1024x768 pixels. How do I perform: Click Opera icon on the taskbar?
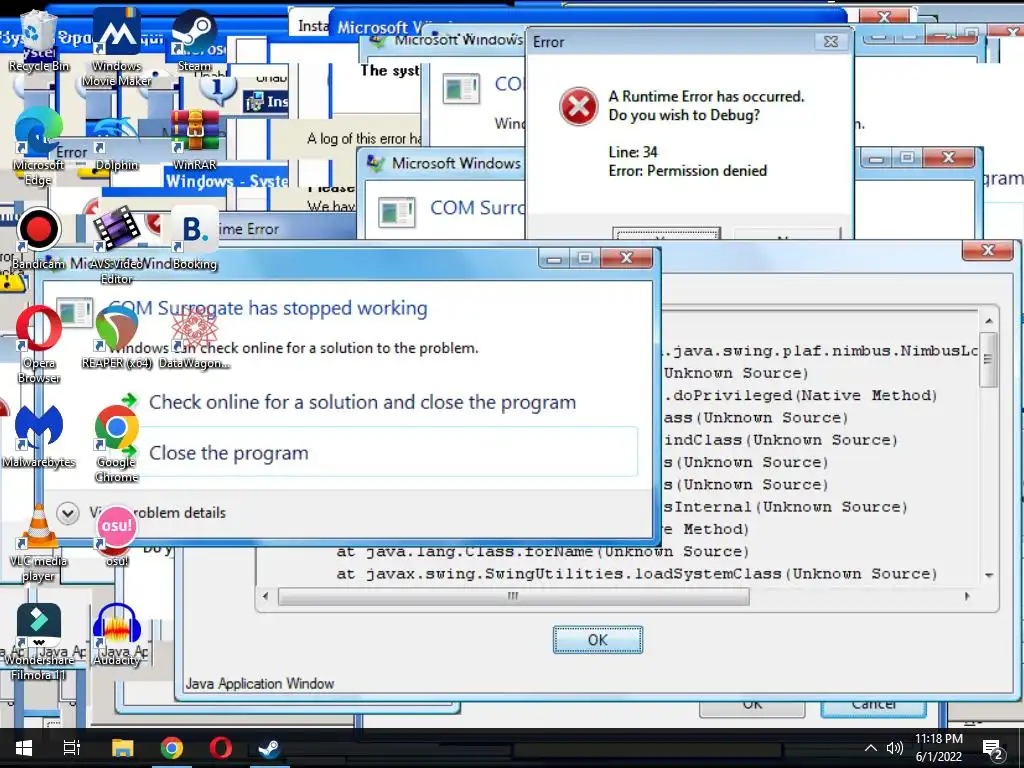[221, 748]
